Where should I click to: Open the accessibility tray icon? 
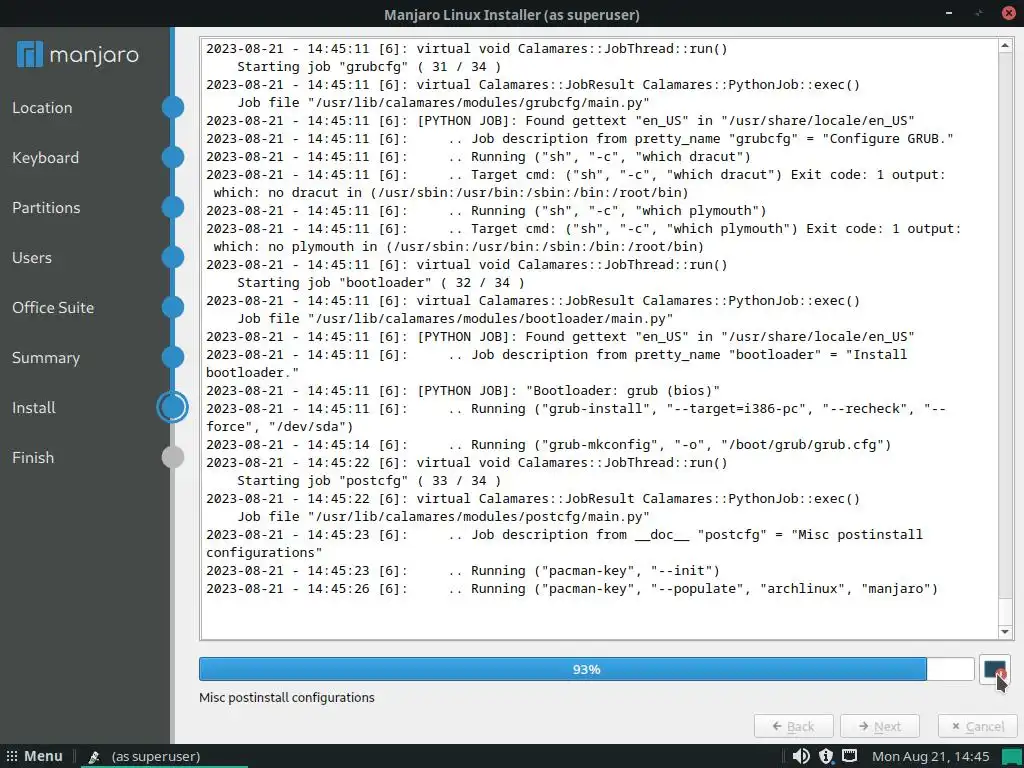pyautogui.click(x=825, y=756)
